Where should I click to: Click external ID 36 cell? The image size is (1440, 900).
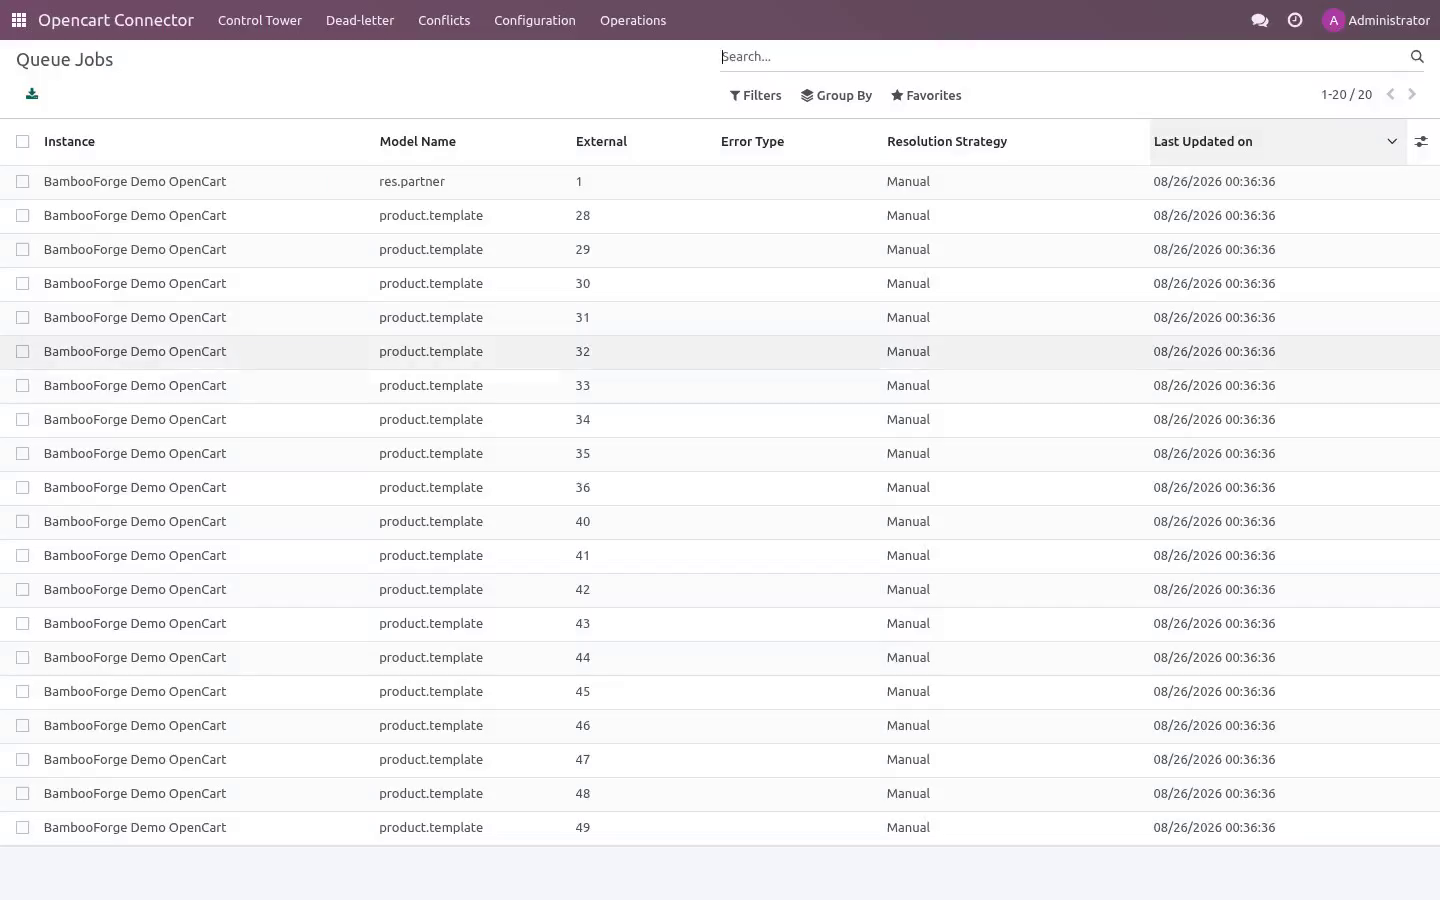583,488
